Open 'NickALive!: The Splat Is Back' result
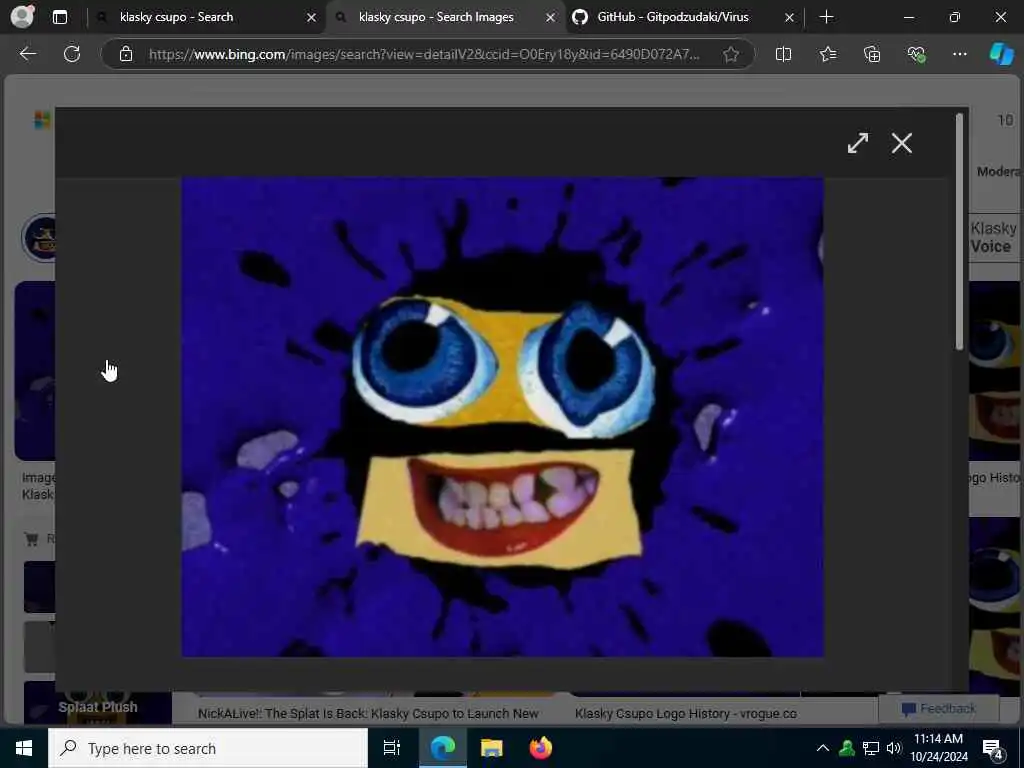Screen dimensions: 1024x768 click(x=368, y=714)
